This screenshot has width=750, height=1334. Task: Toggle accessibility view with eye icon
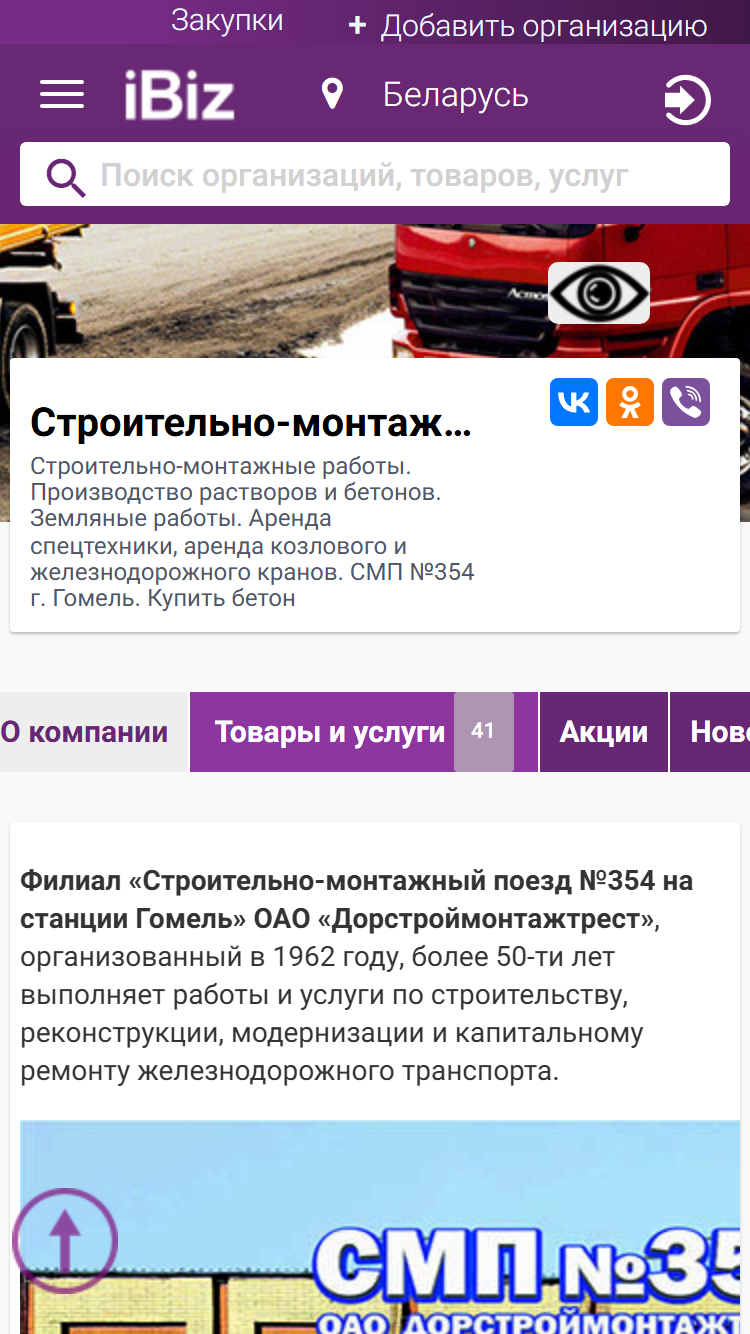[x=599, y=293]
